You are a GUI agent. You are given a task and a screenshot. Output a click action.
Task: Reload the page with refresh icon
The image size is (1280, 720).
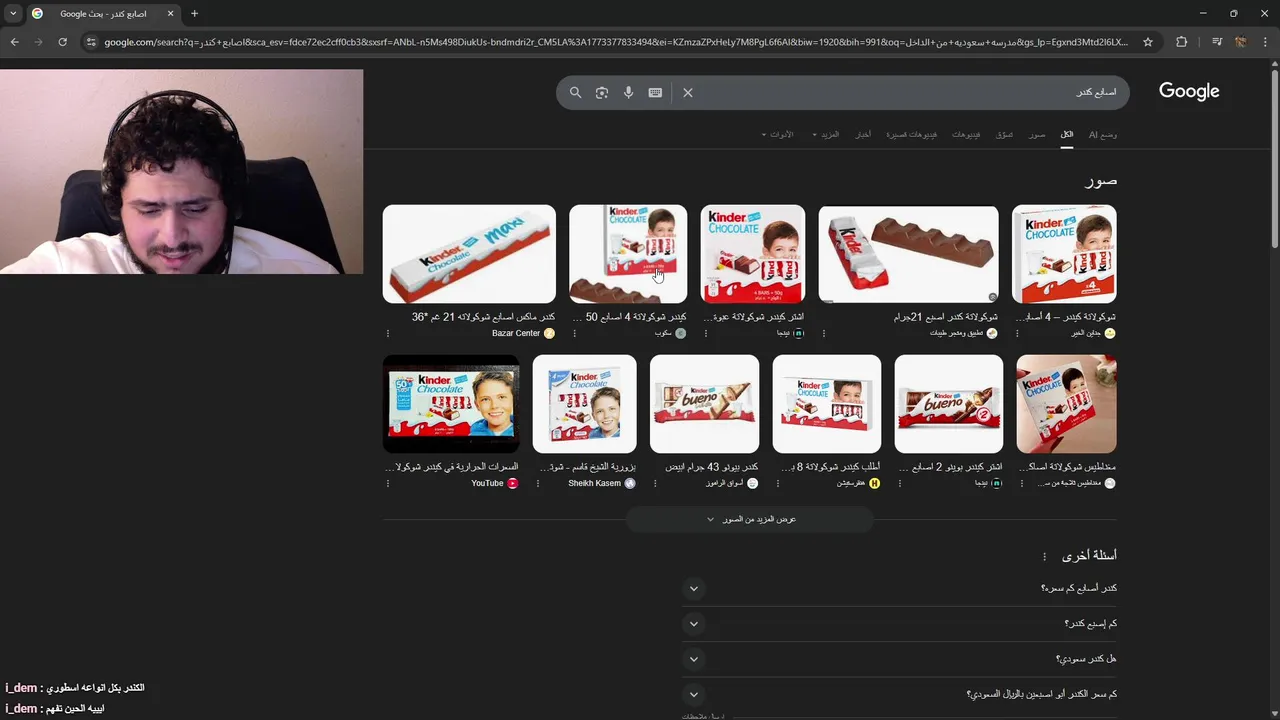(x=62, y=42)
